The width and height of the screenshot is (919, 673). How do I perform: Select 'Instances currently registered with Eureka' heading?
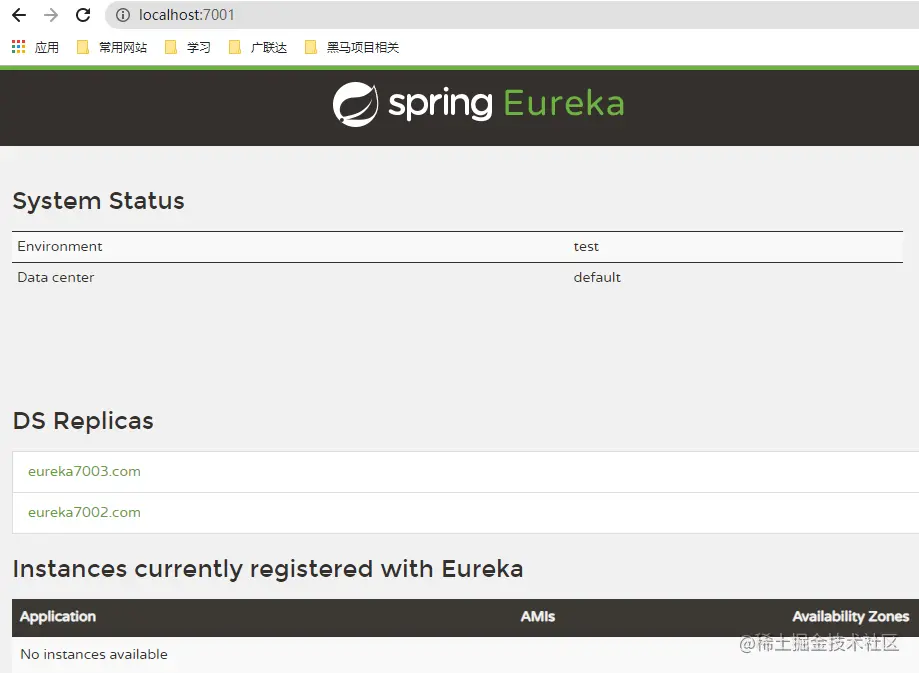[x=268, y=569]
